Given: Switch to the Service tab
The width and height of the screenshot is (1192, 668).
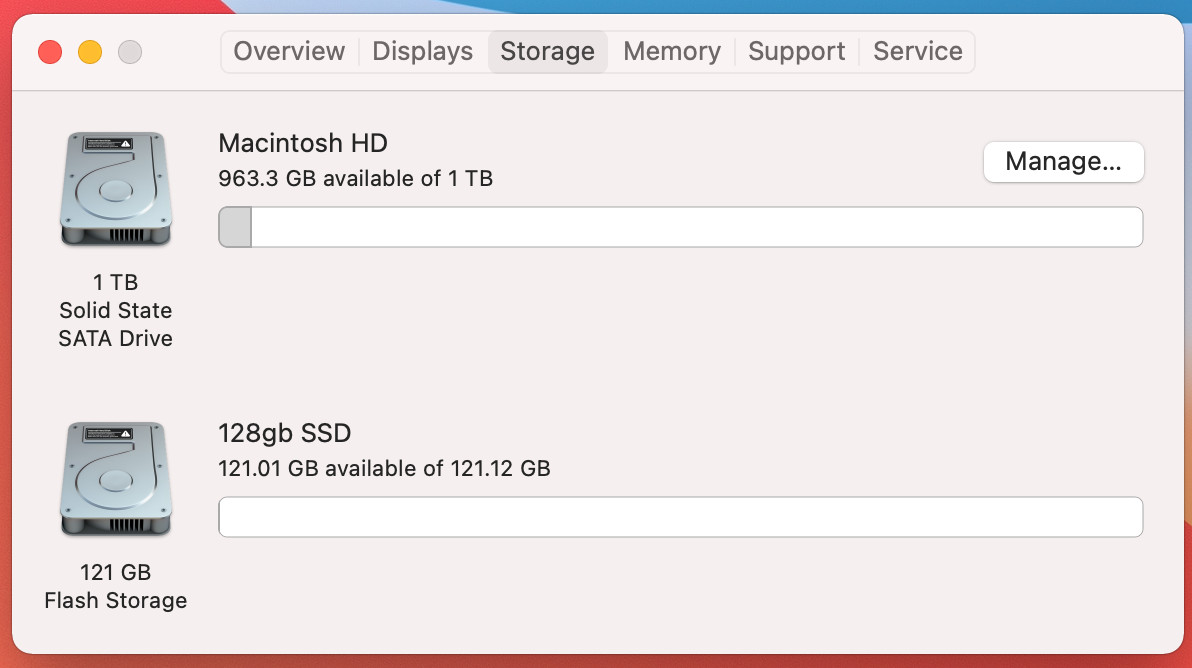Looking at the screenshot, I should pos(917,52).
